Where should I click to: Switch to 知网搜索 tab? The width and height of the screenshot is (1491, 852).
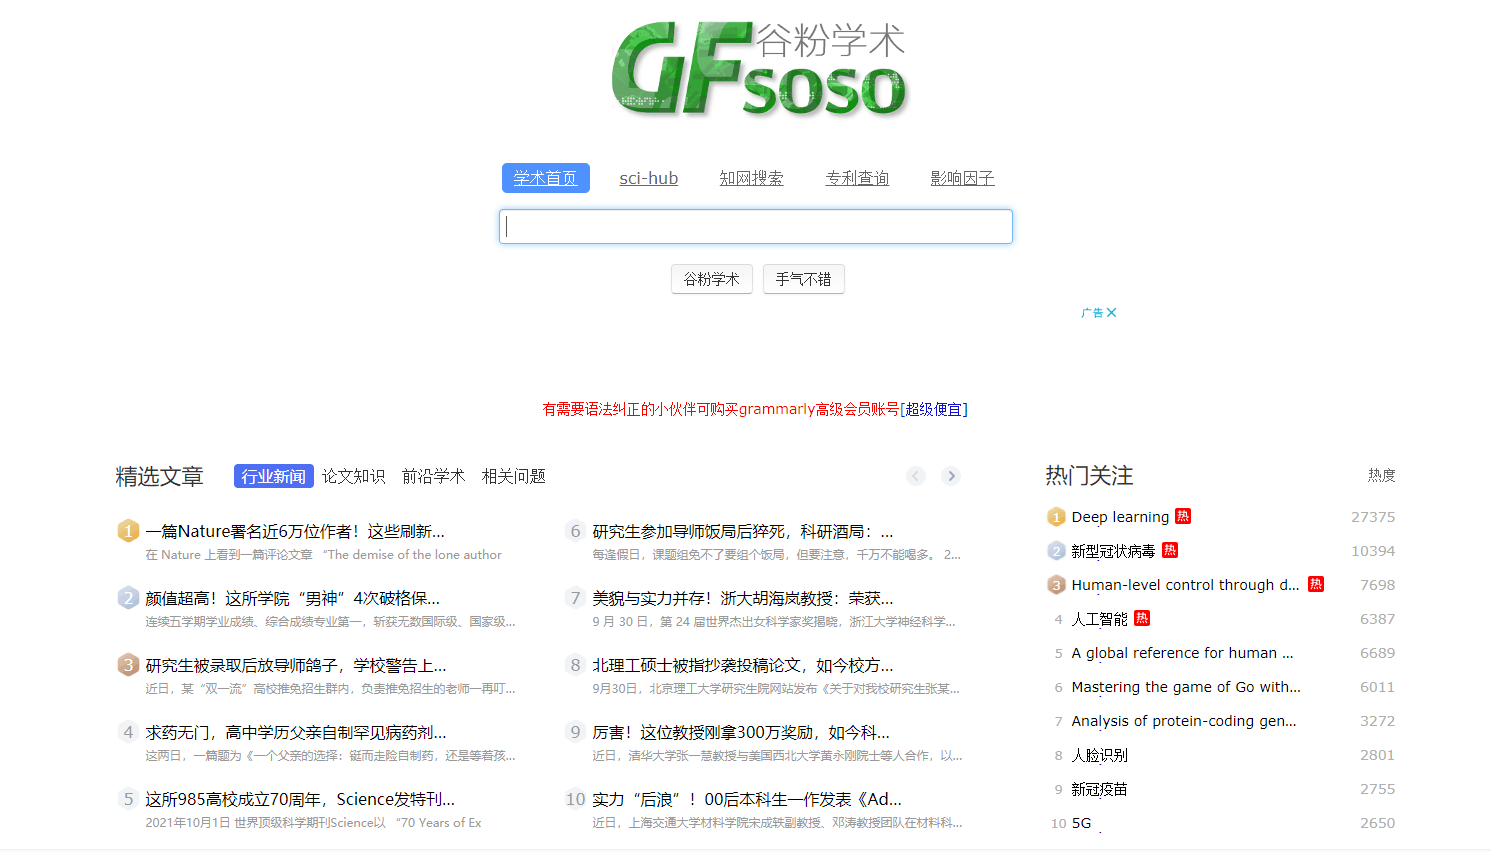pos(752,178)
